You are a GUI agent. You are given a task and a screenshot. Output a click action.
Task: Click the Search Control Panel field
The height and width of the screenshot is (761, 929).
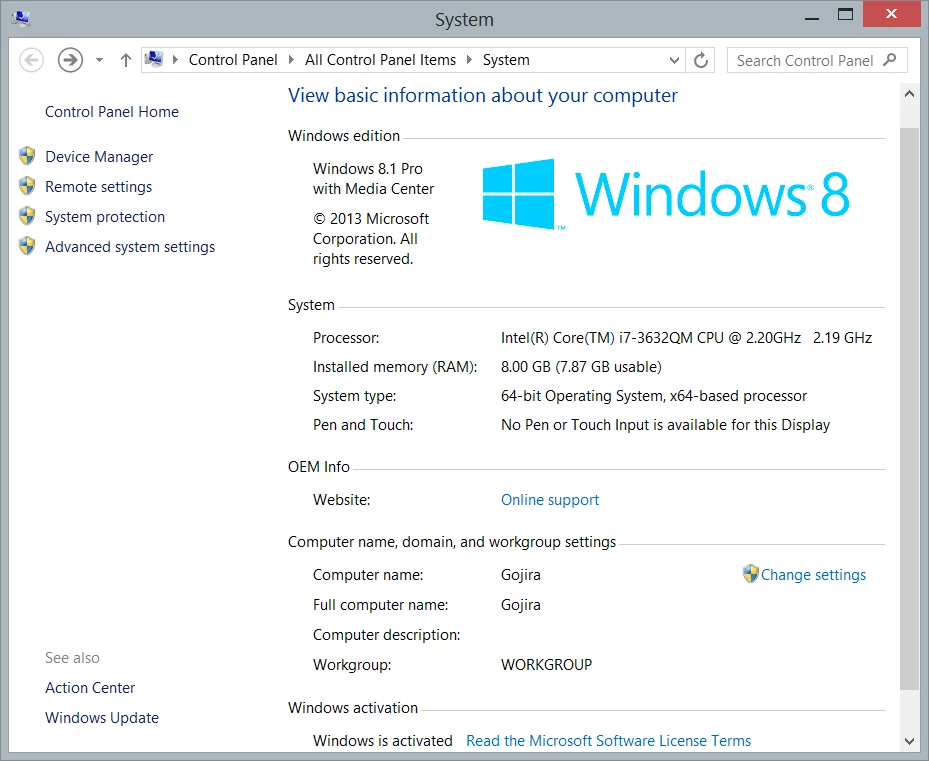817,60
